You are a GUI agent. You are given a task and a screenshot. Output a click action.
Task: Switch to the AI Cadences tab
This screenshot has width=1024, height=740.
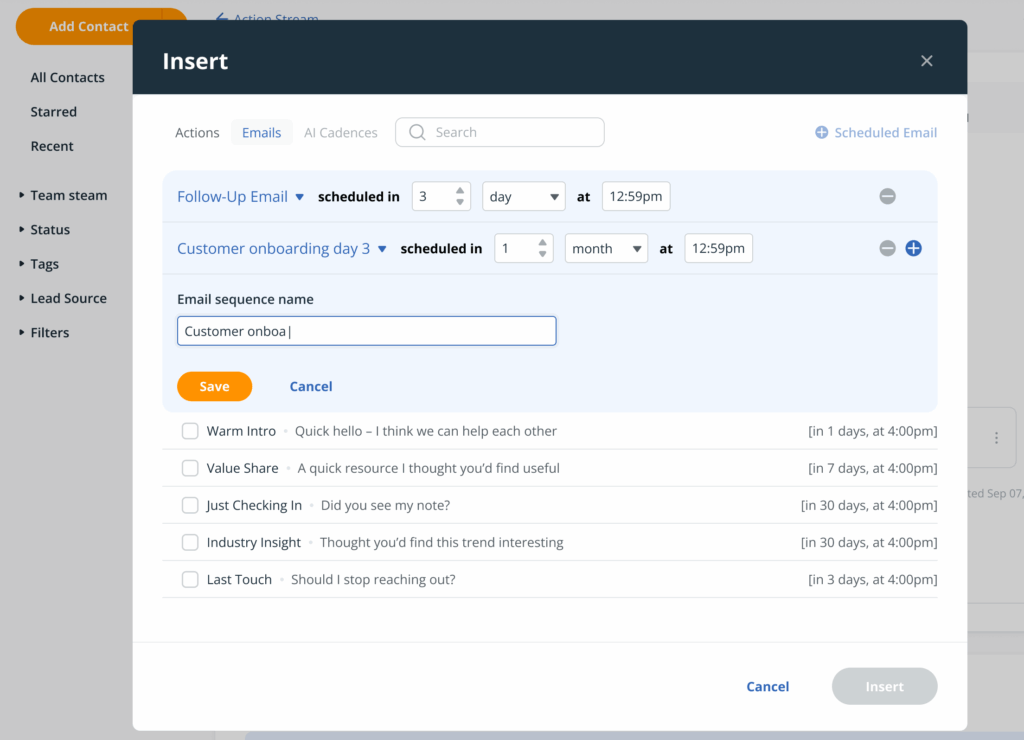pos(340,132)
